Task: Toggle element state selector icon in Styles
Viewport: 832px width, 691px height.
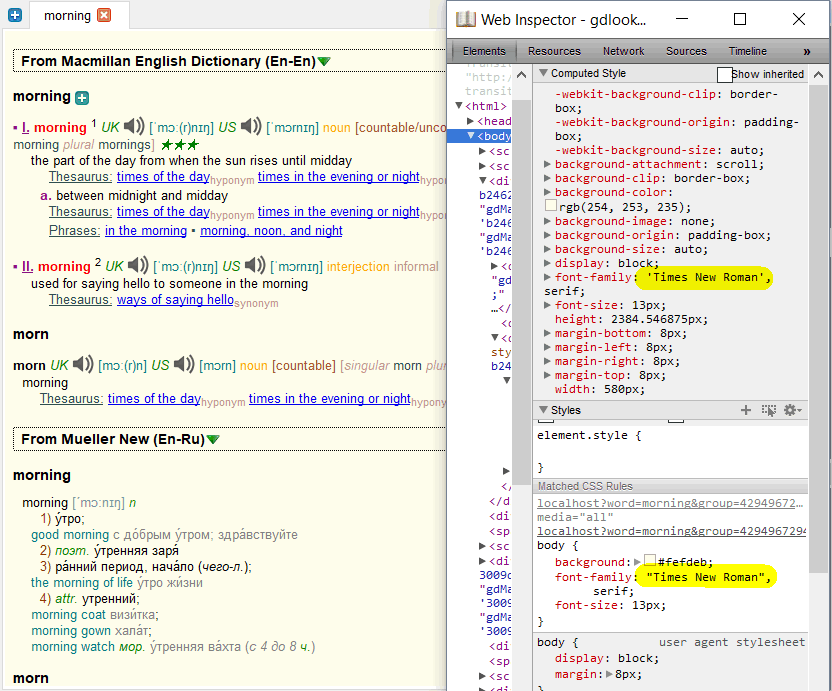Action: tap(768, 410)
